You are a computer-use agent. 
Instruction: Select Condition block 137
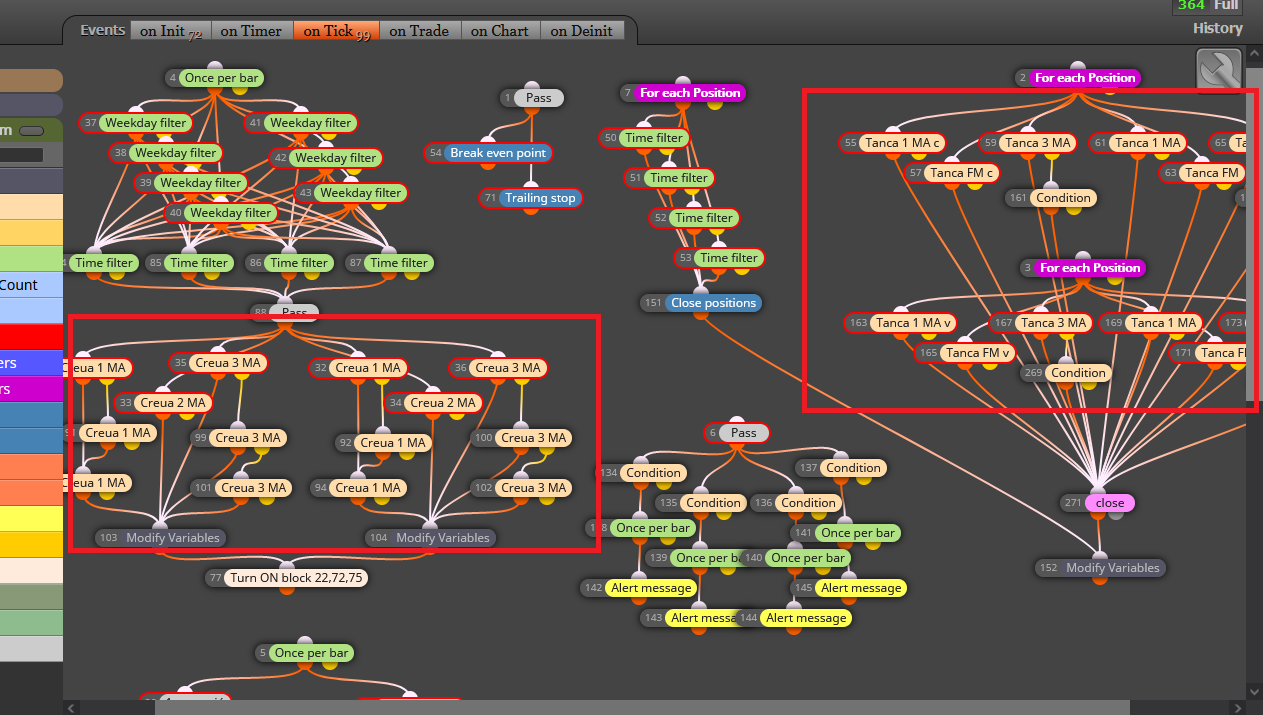(x=841, y=468)
